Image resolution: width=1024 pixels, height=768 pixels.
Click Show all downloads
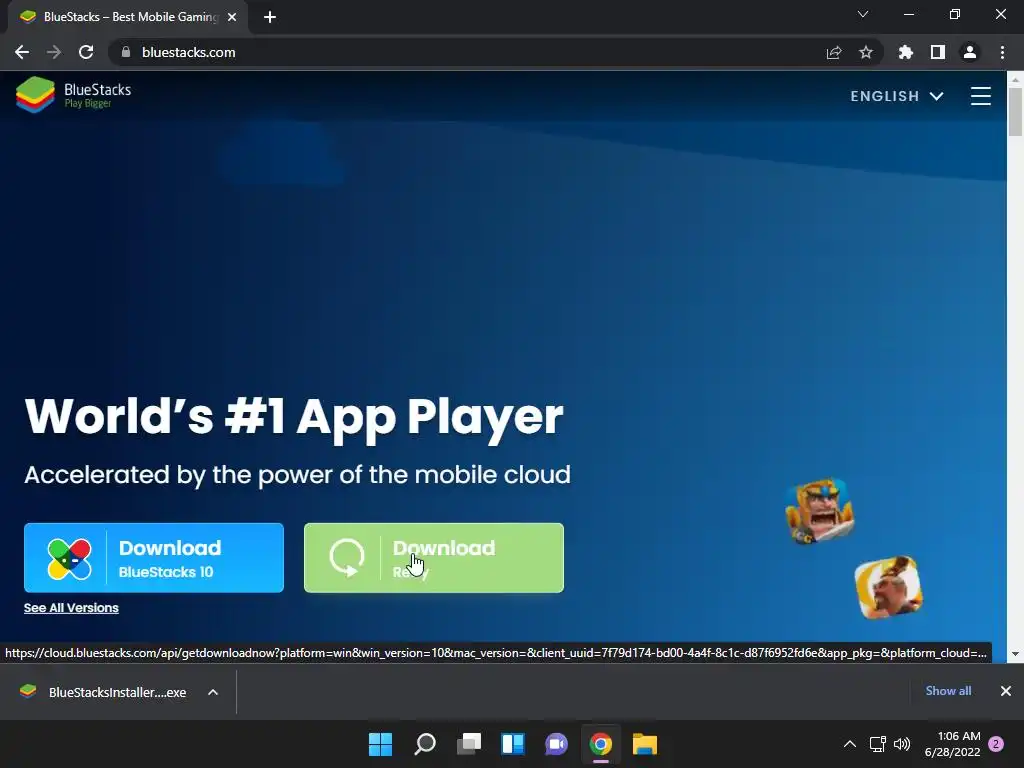(x=948, y=691)
